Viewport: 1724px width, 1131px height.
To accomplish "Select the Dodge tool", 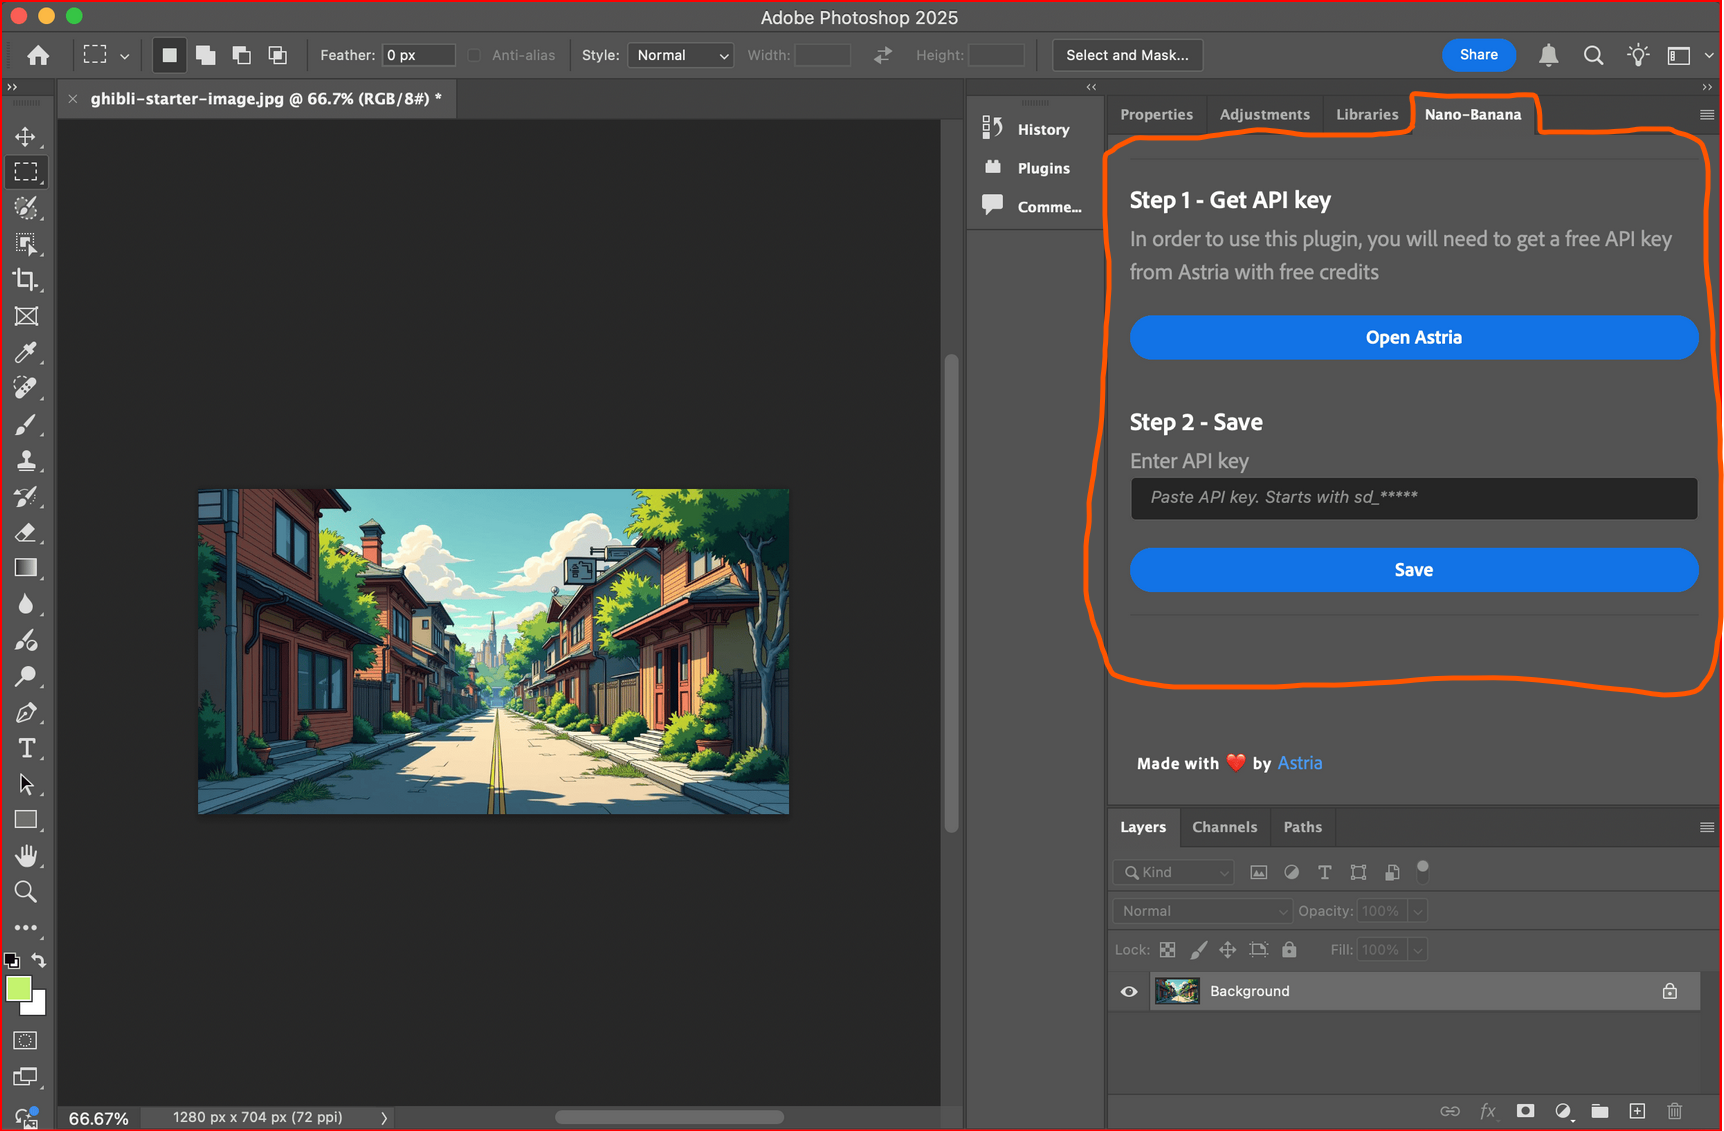I will click(26, 676).
